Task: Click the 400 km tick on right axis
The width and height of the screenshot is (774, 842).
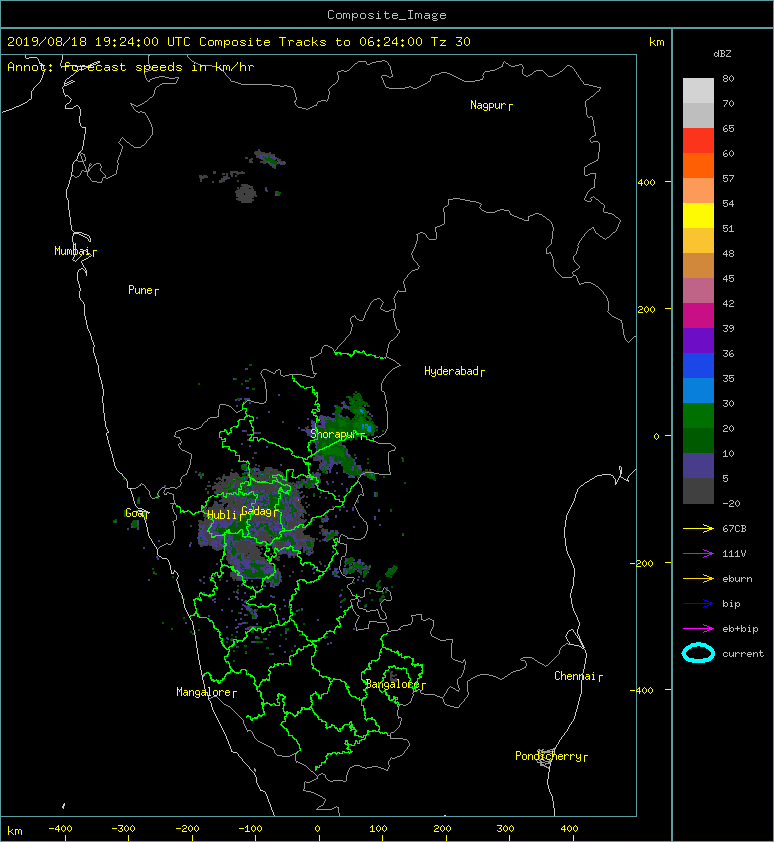Action: pyautogui.click(x=646, y=183)
